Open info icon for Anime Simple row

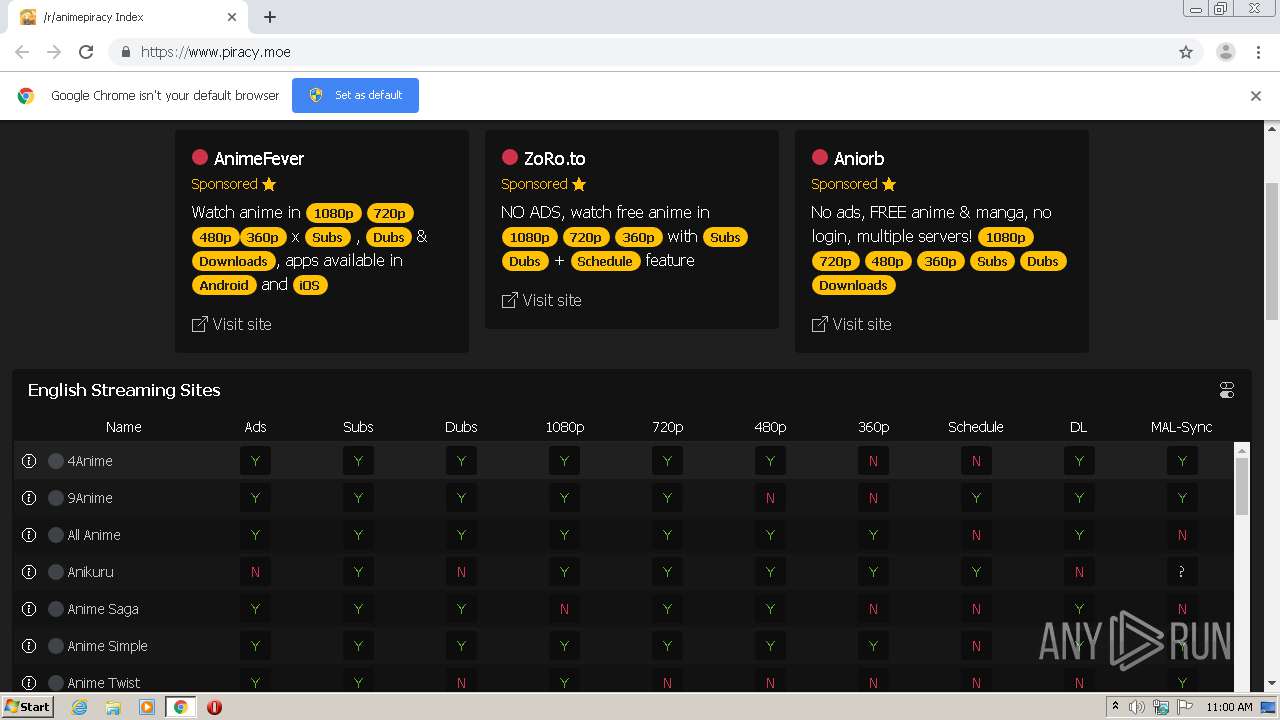pyautogui.click(x=29, y=646)
